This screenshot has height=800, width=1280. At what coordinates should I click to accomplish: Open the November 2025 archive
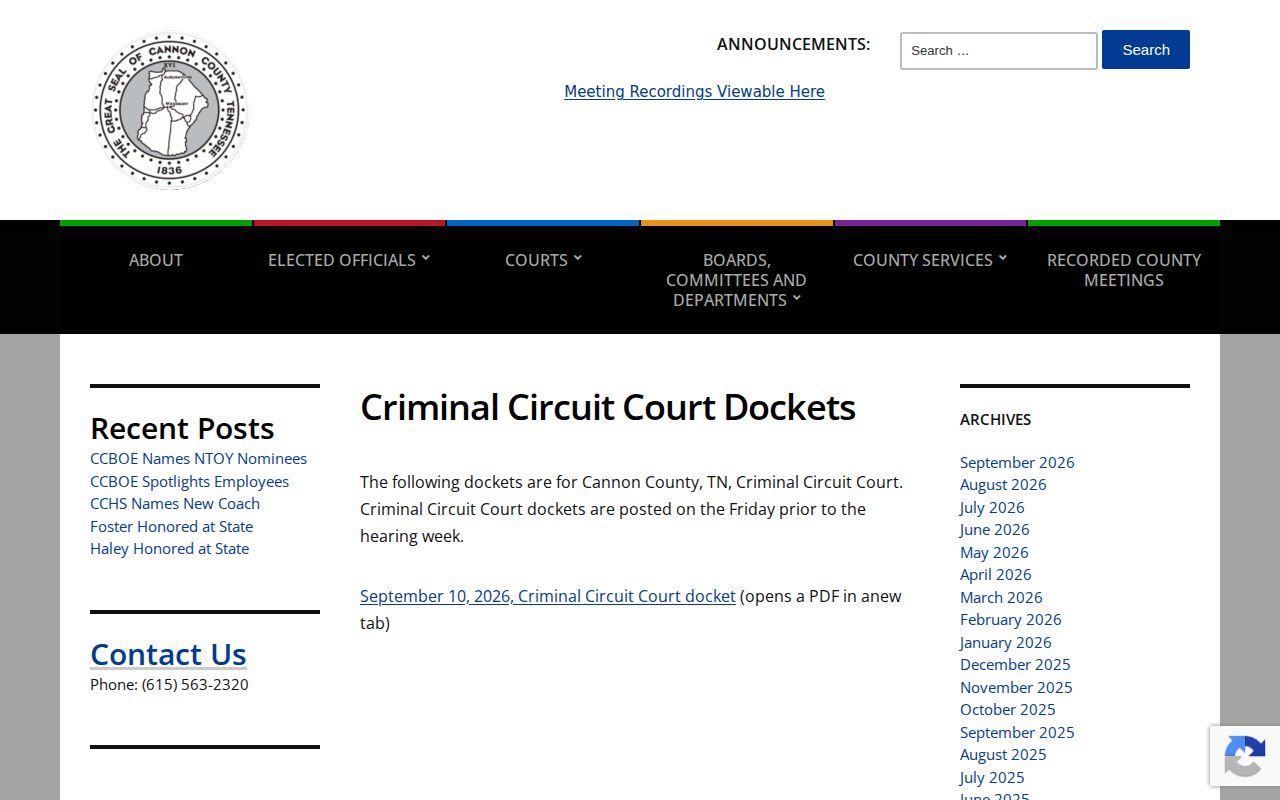tap(1016, 687)
